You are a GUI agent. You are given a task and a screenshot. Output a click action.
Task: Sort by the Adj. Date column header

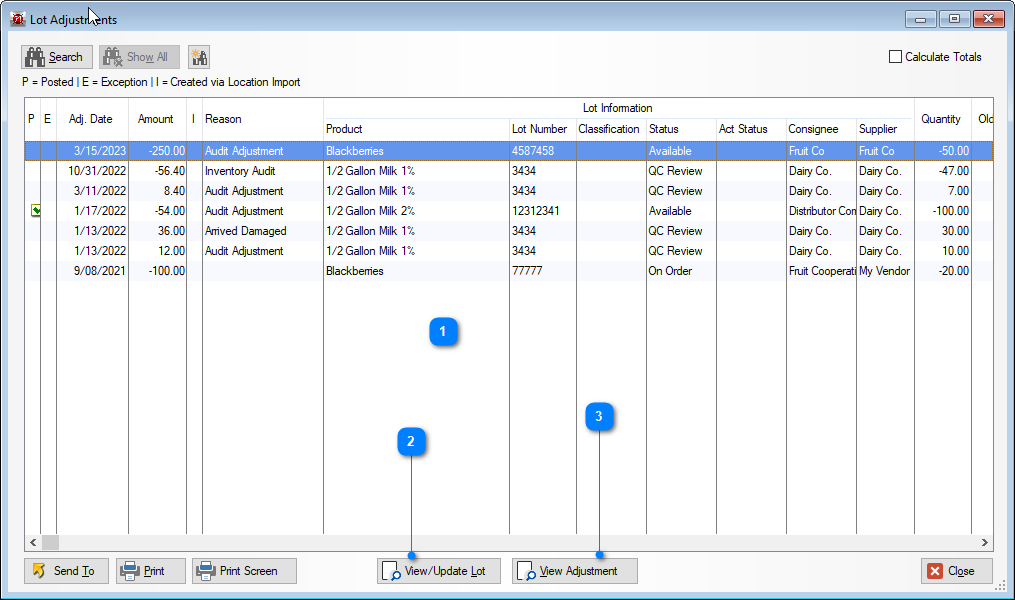pos(91,119)
